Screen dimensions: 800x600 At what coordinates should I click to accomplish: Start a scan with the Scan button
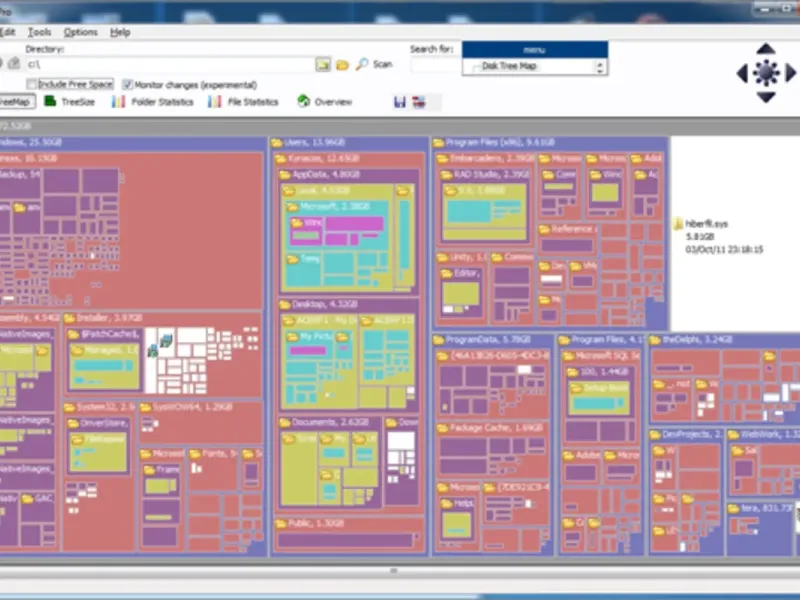(x=383, y=64)
